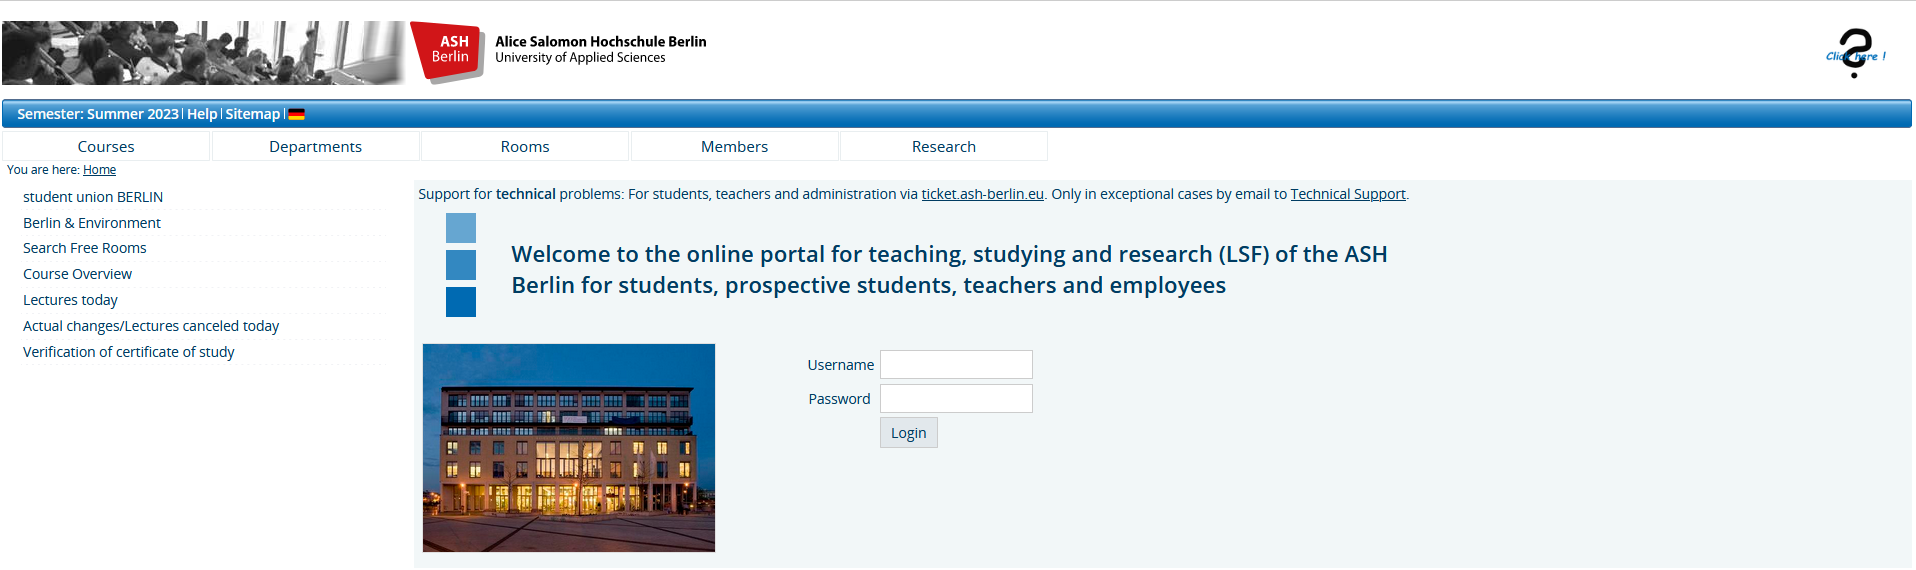Click the ASH Berlin red logo
Screen dimensions: 1916x570
pos(447,51)
